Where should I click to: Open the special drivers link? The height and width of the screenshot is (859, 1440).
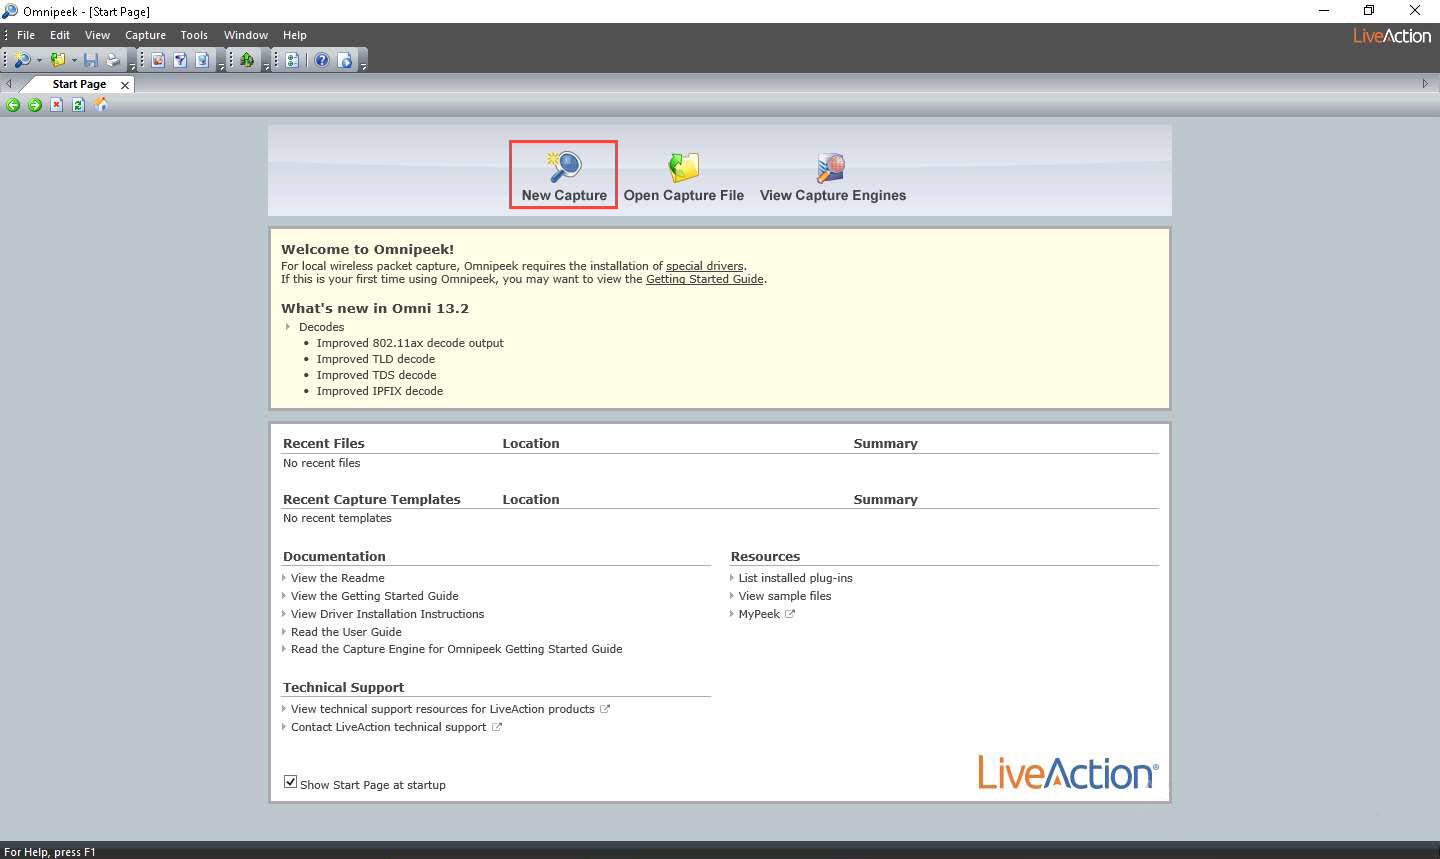click(705, 266)
